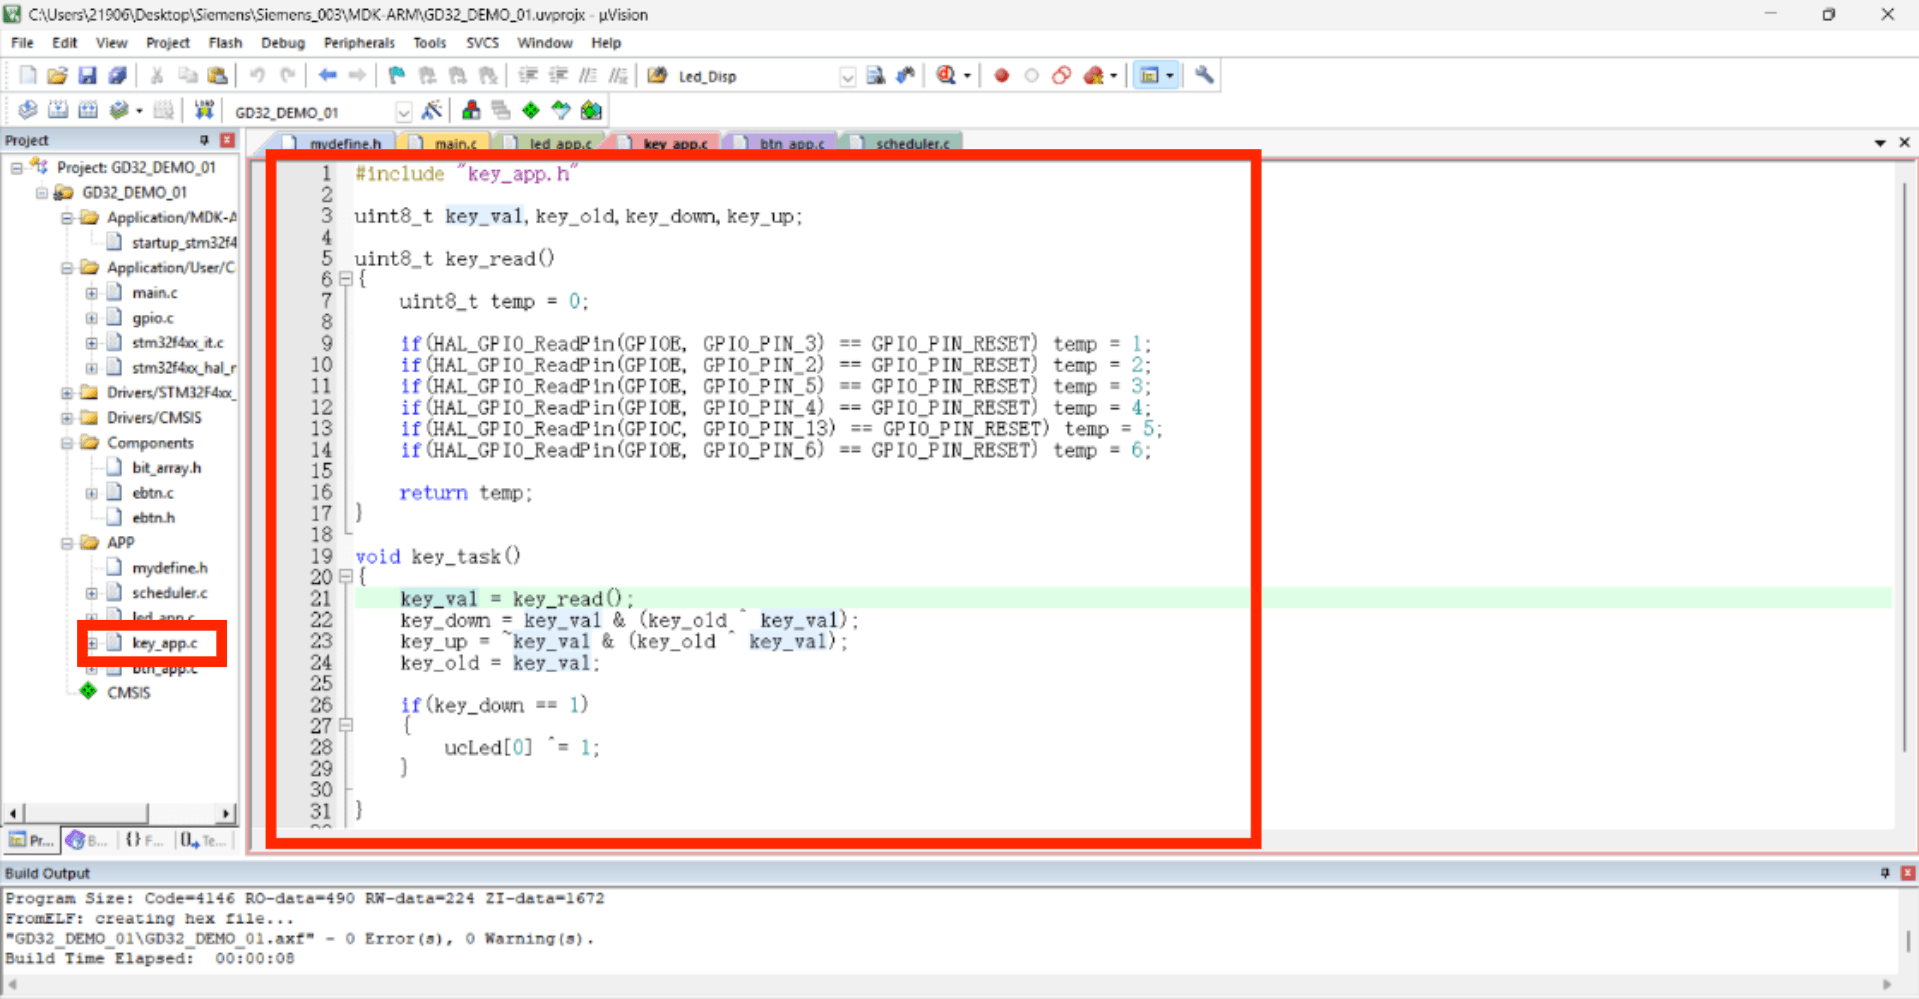Toggle the Project panel pin icon
Screen dimensions: 1919x999
[204, 140]
